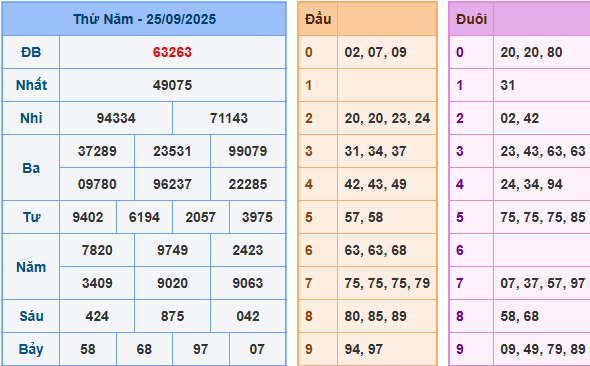Select Đuôi row 4 values 24, 34, 94
The image size is (590, 366).
[x=531, y=184]
